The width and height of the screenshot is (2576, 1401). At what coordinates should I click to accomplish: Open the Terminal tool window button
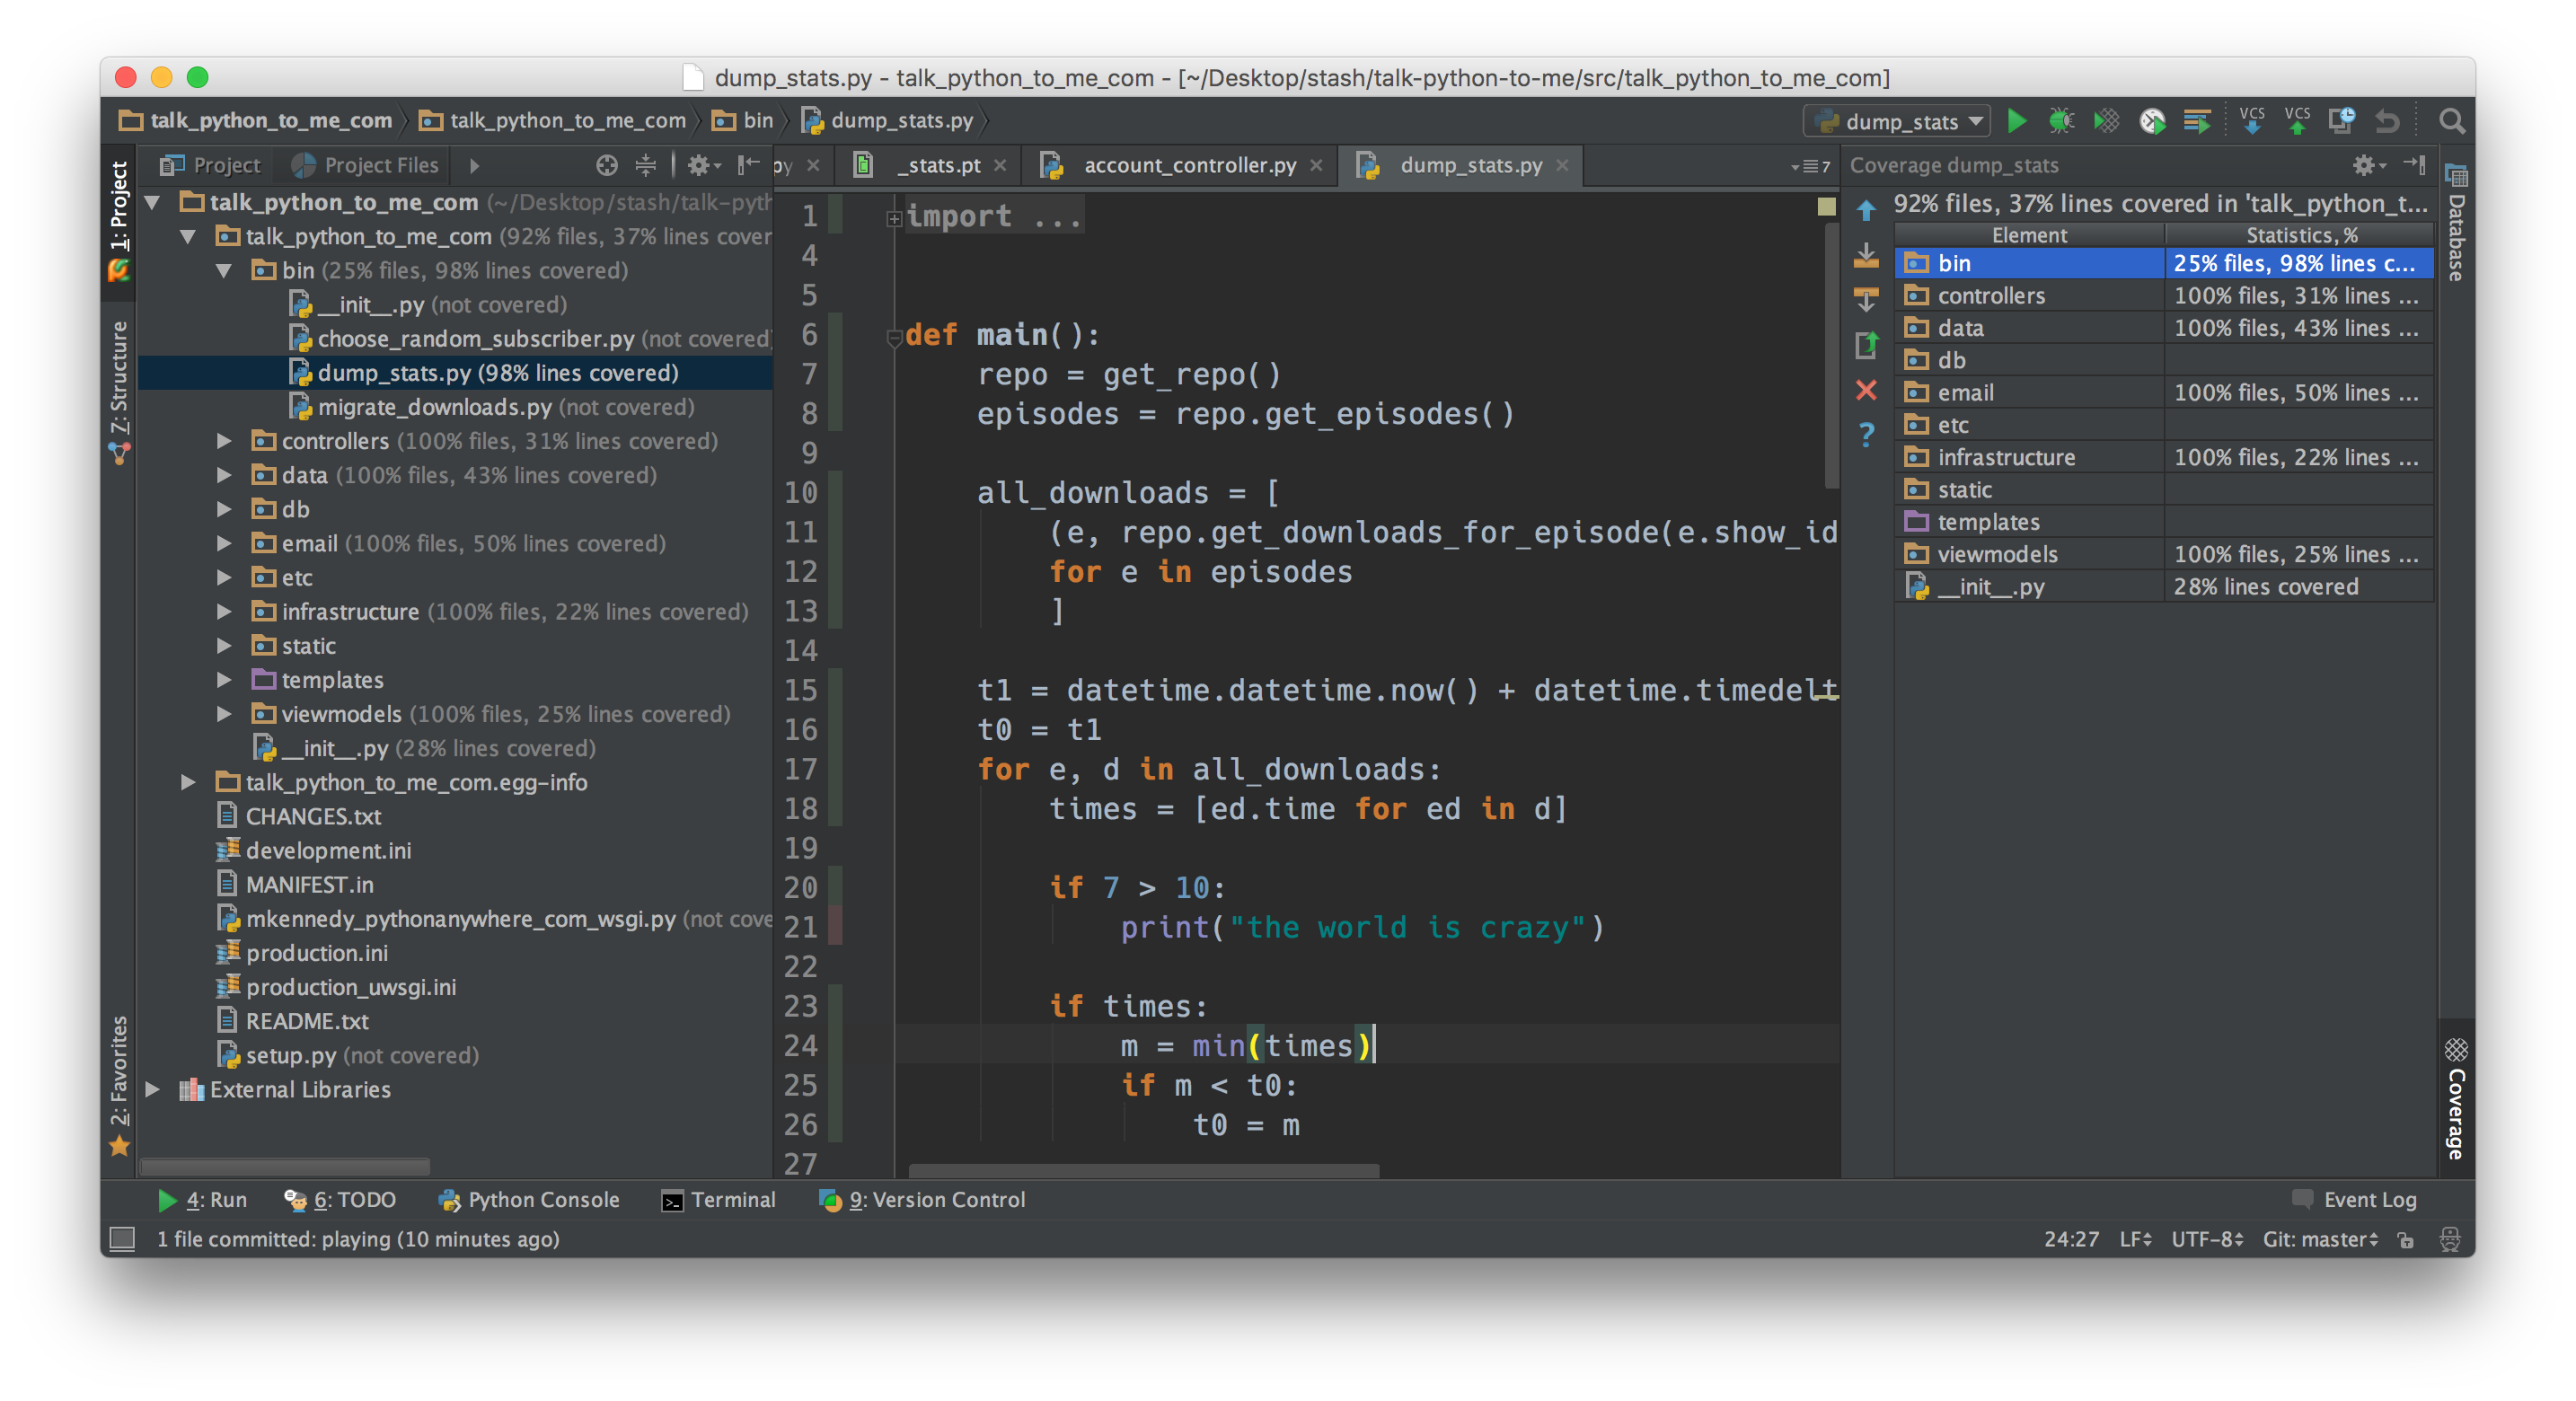point(718,1199)
